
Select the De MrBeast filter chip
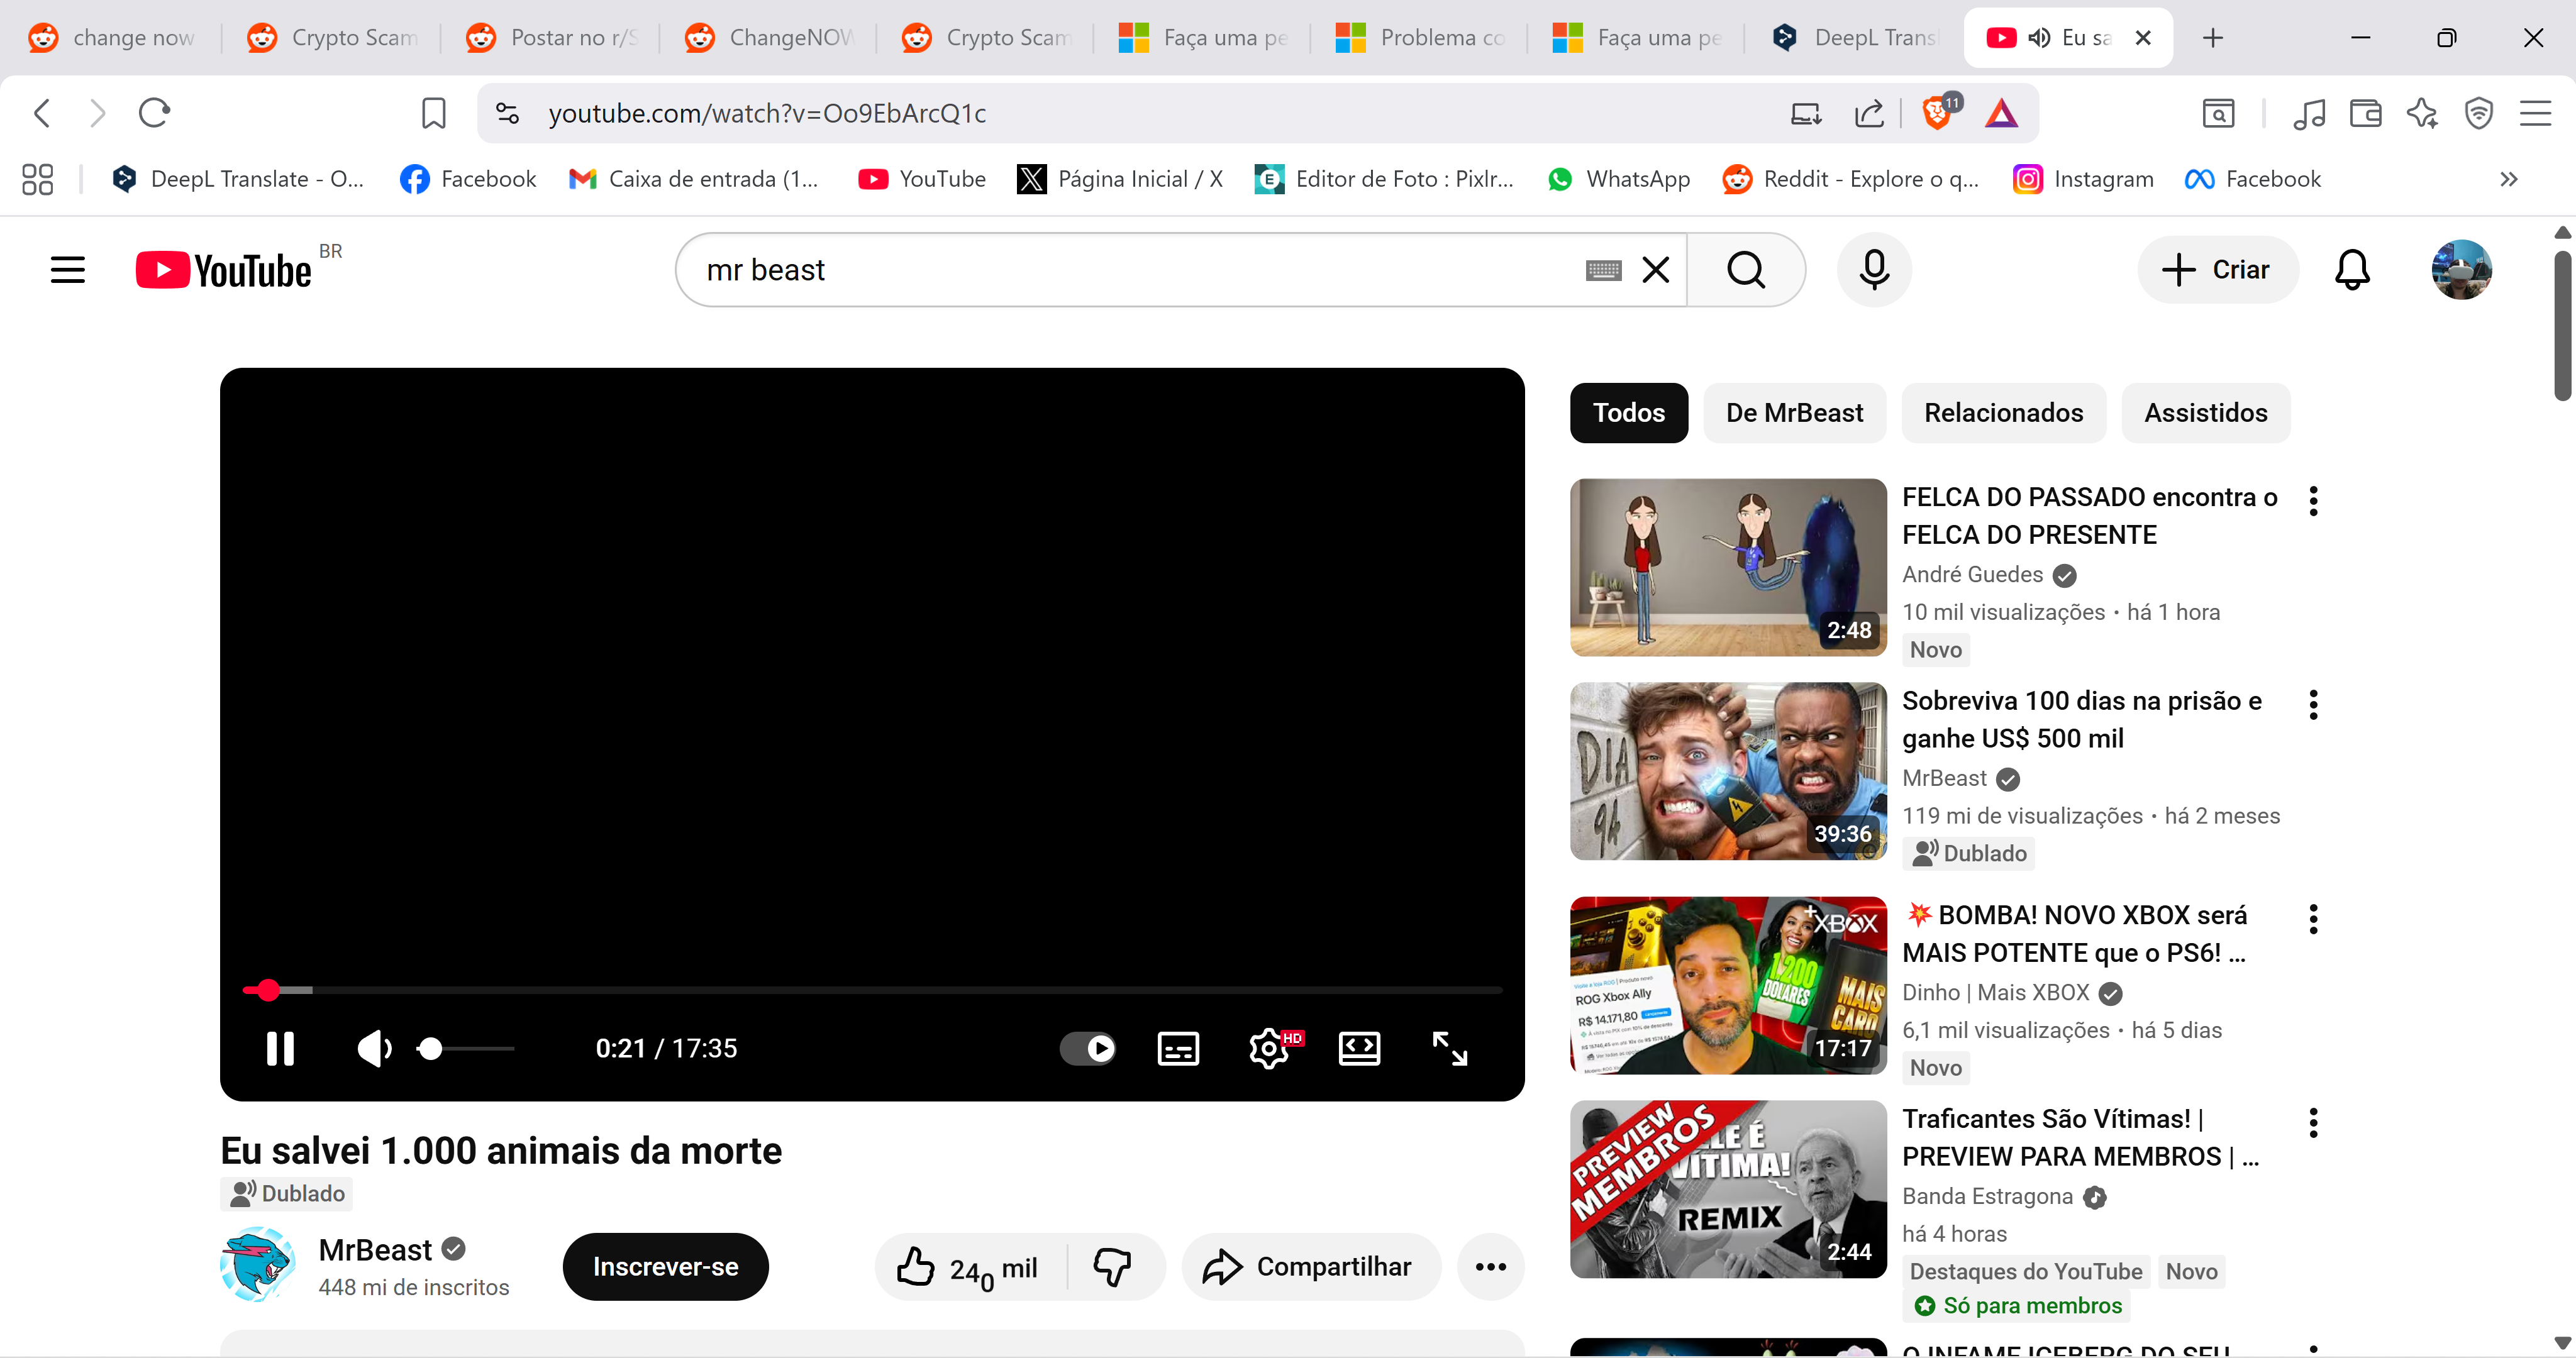pos(1794,413)
